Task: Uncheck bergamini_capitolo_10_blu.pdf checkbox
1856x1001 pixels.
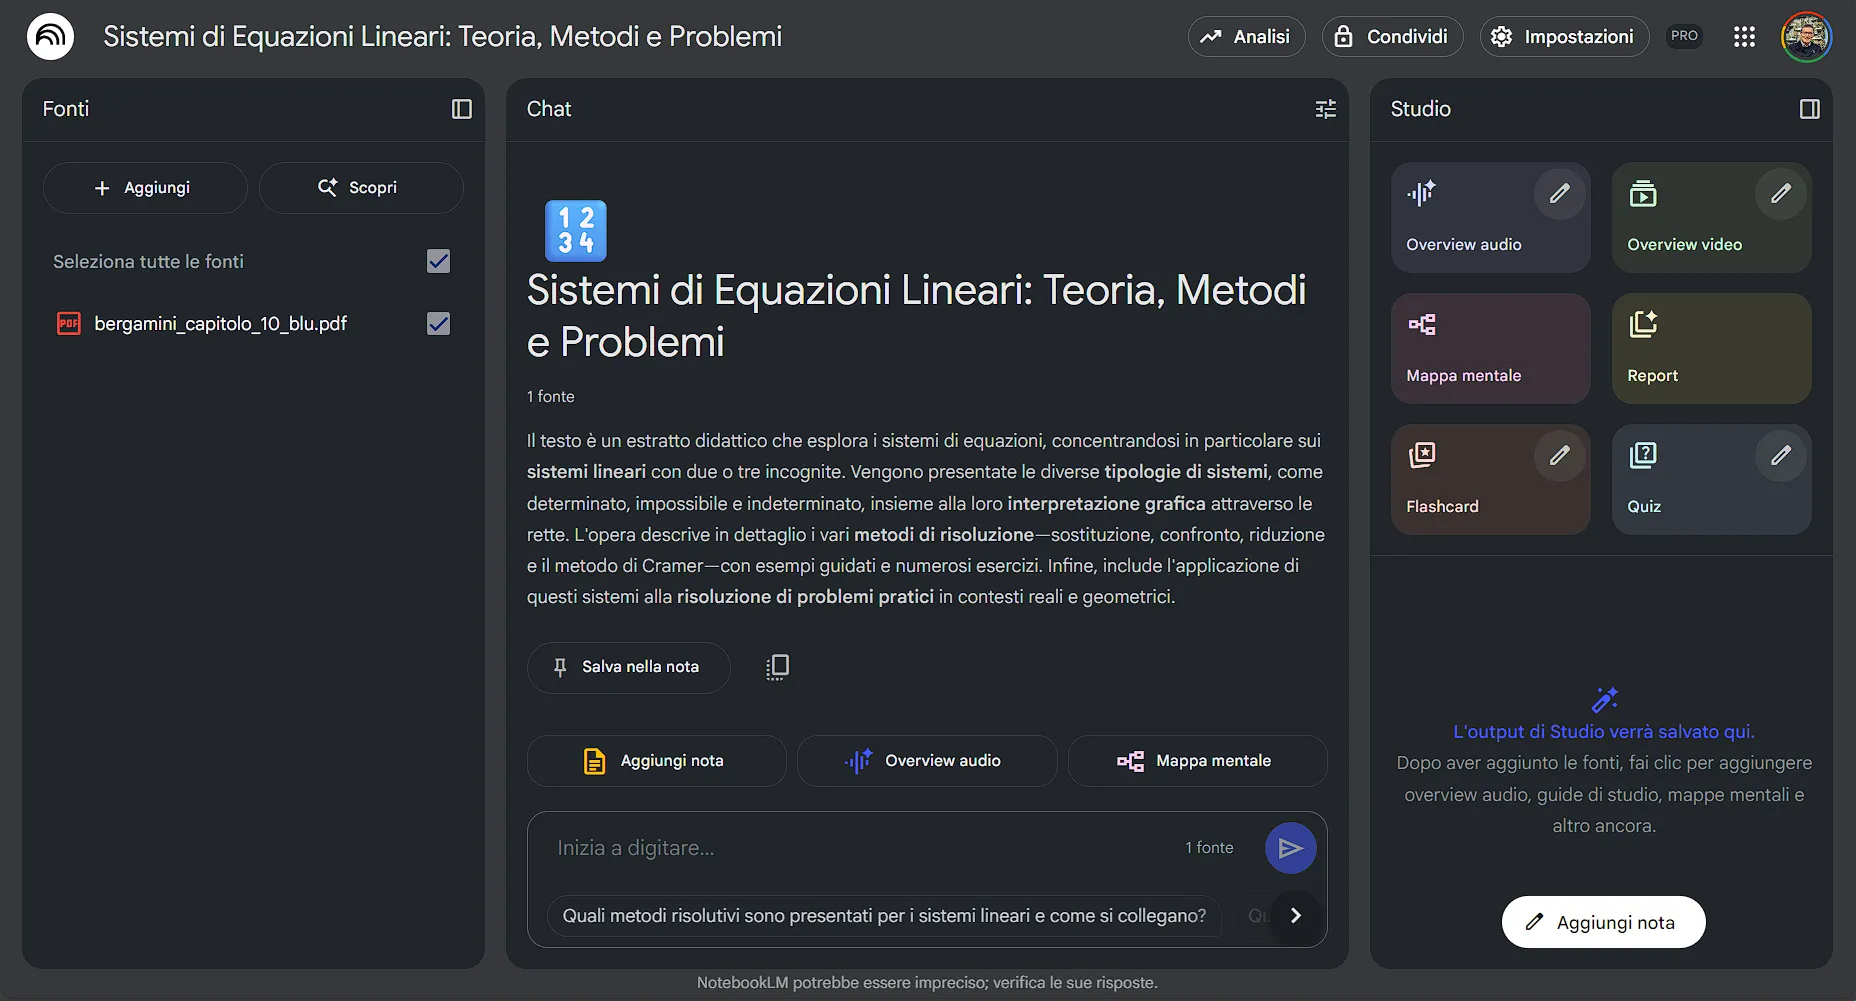Action: (x=438, y=323)
